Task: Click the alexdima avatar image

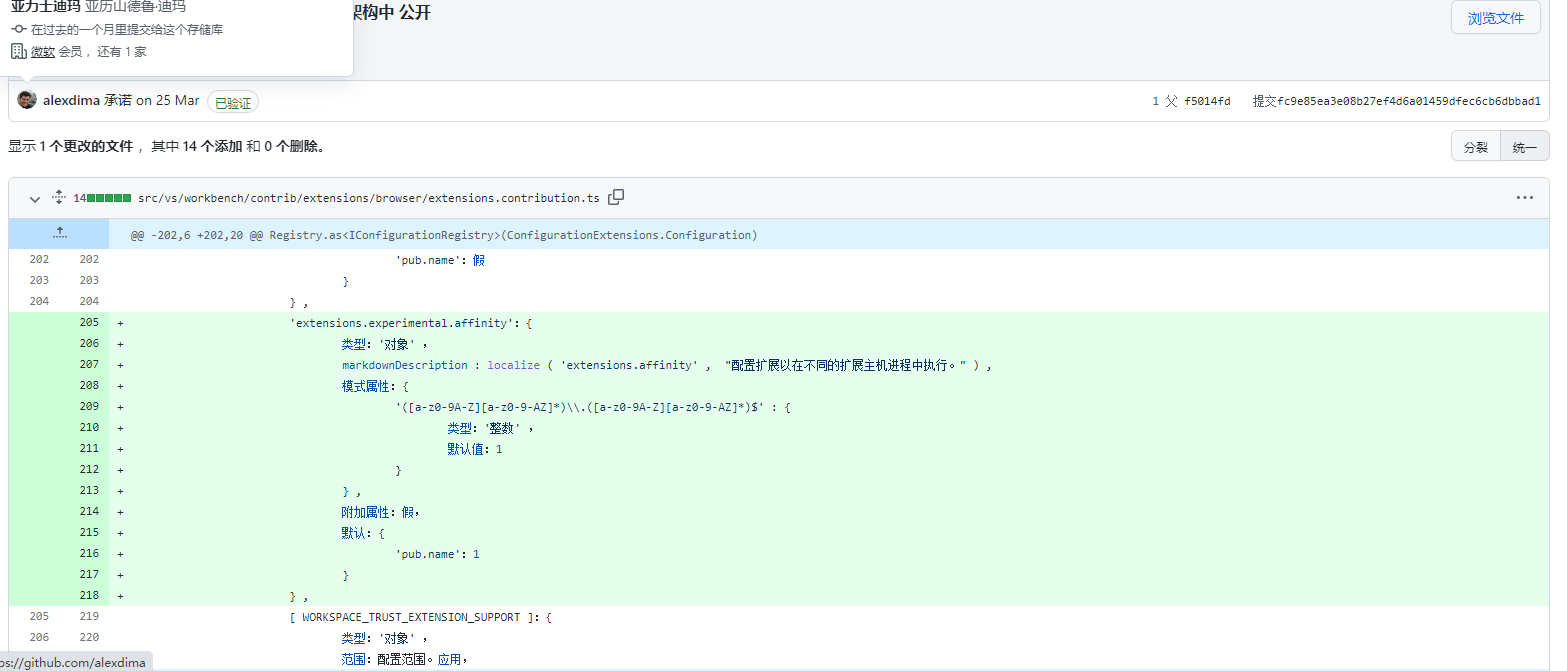Action: click(27, 100)
